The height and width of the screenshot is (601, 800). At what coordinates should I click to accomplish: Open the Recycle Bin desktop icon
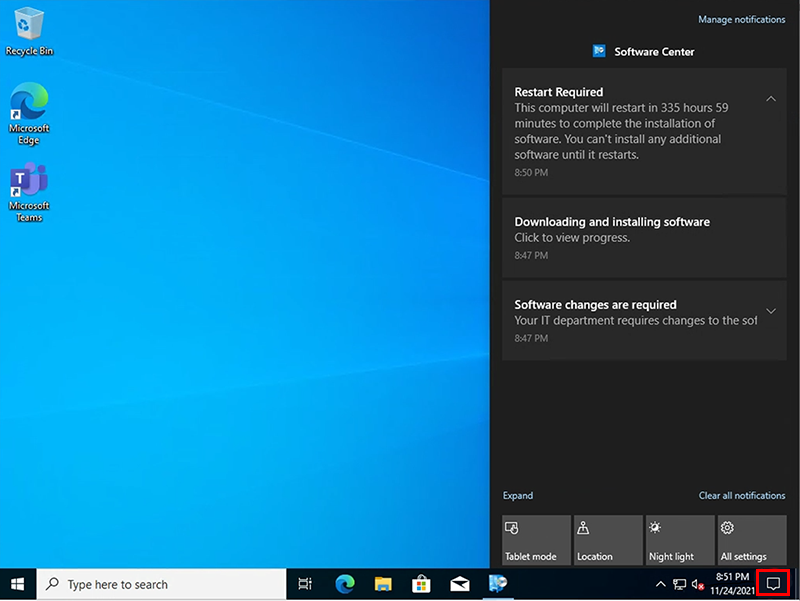coord(29,30)
